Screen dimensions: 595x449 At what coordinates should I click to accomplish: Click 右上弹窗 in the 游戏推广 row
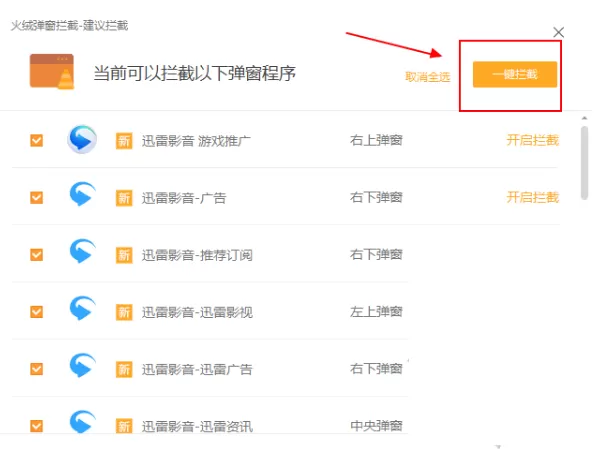[x=376, y=140]
